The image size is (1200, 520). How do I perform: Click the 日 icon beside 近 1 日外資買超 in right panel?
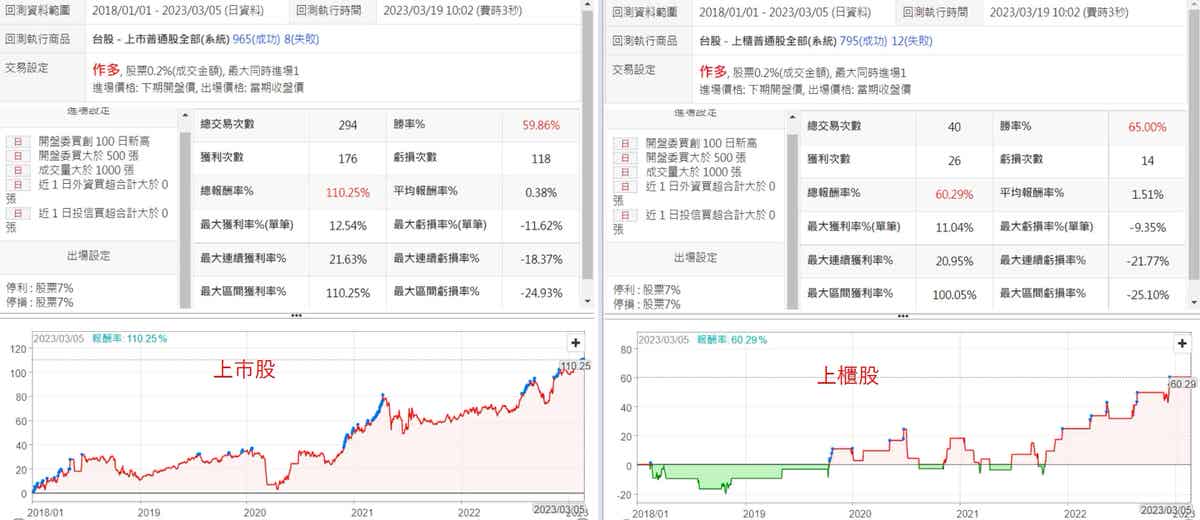[625, 185]
